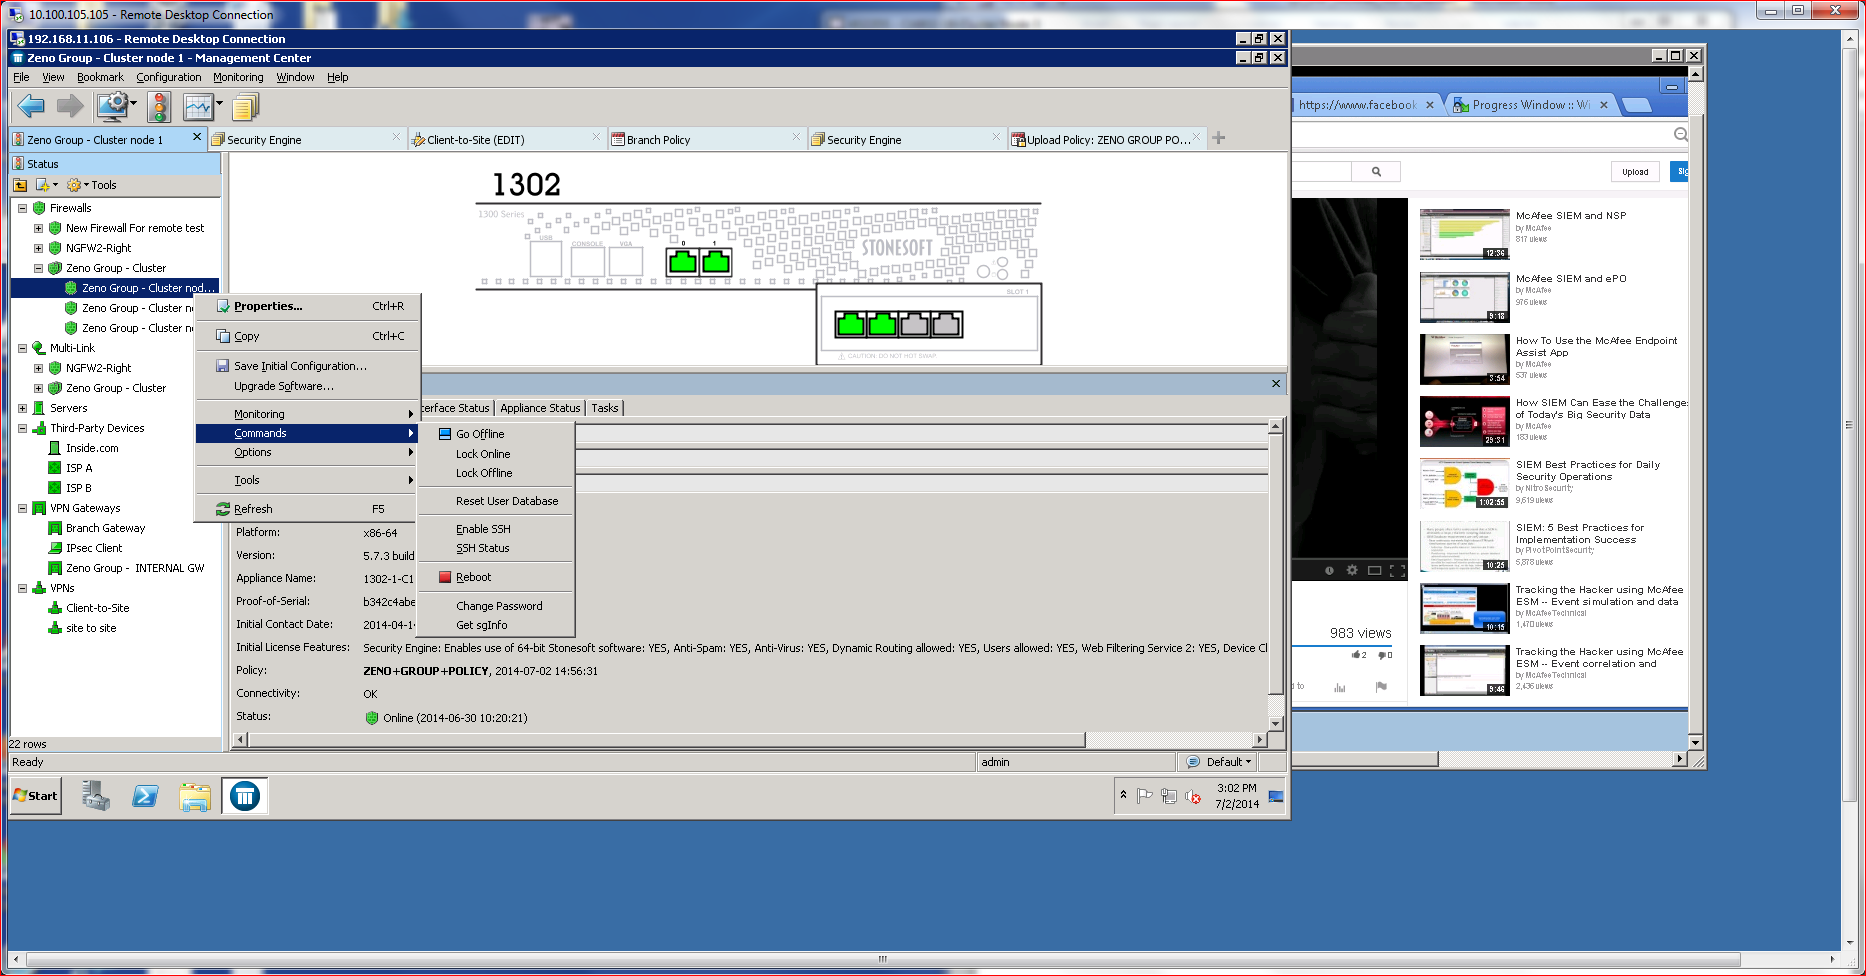Screen dimensions: 1866x976
Task: Collapse the Third-Party Devices node
Action: coord(22,428)
